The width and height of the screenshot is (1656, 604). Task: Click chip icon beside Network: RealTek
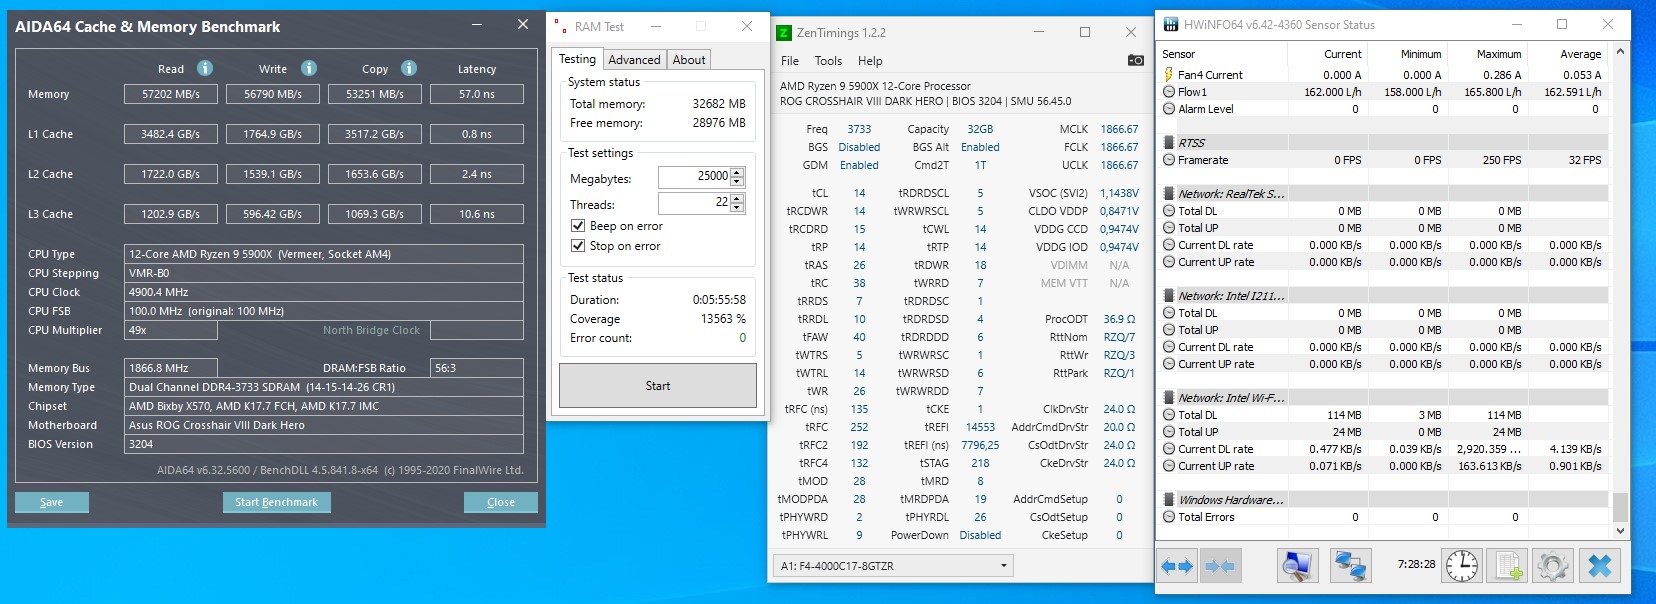click(x=1169, y=194)
